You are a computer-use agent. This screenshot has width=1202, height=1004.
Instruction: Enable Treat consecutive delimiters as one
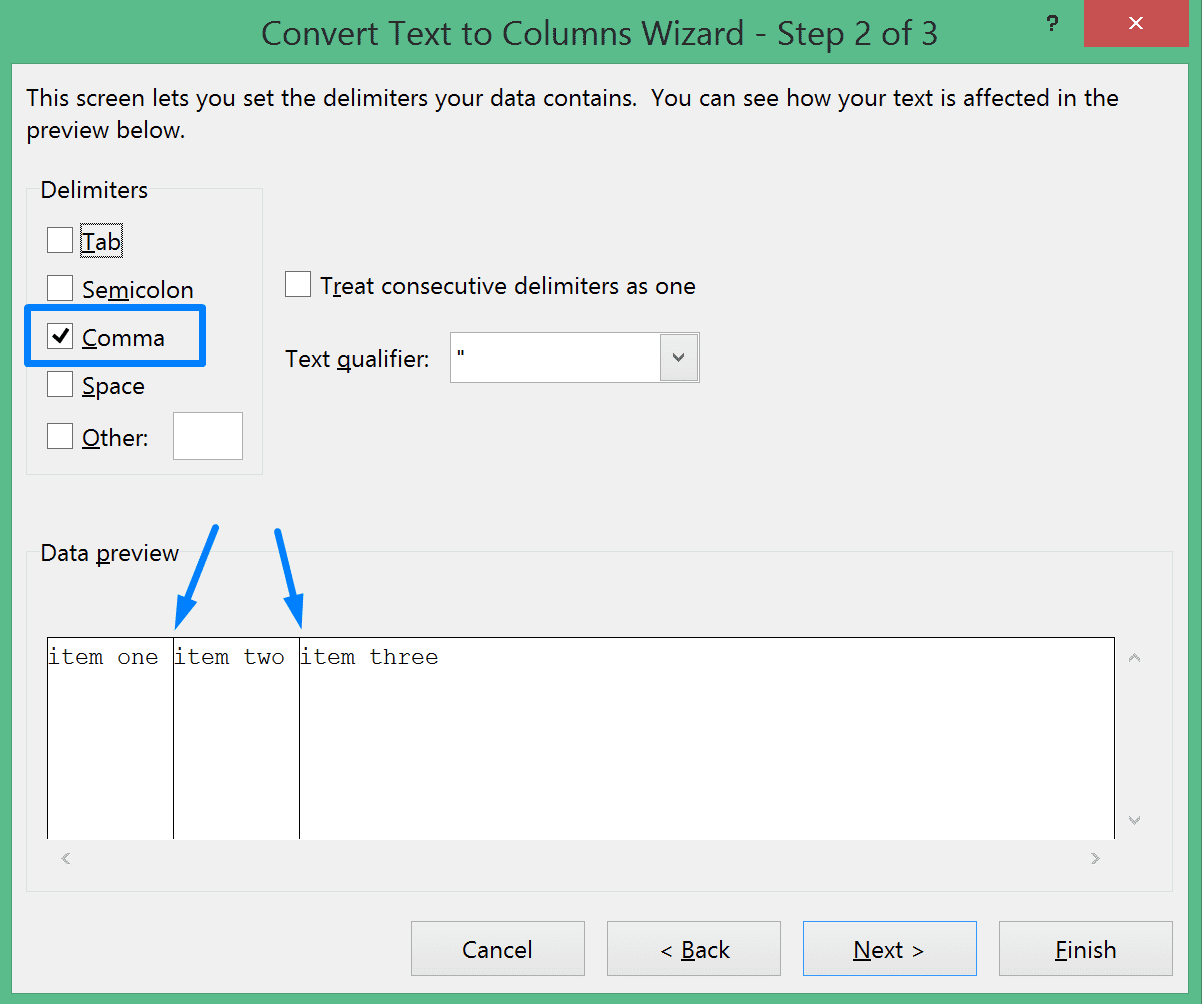click(298, 285)
